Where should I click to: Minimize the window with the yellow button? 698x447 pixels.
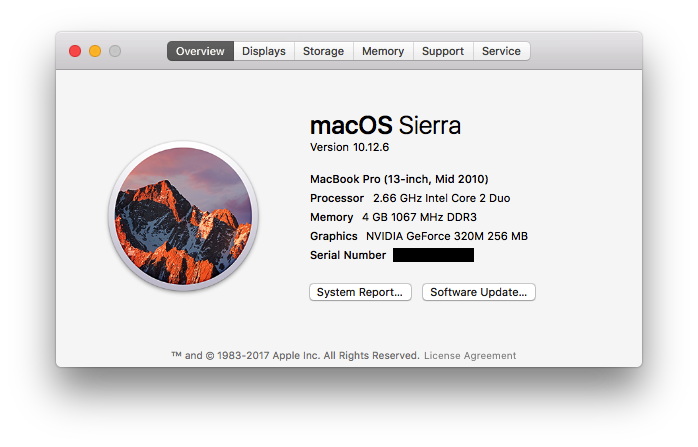coord(95,51)
